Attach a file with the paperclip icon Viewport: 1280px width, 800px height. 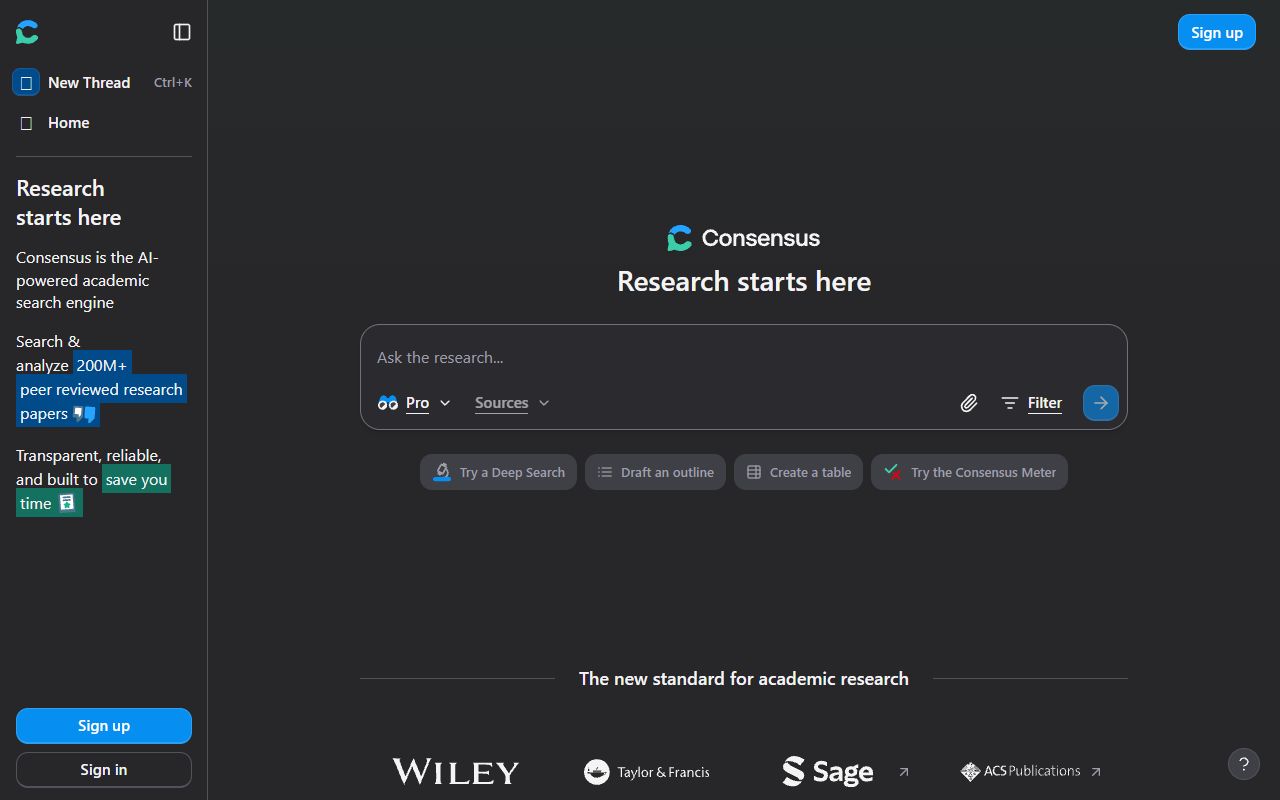pos(968,402)
